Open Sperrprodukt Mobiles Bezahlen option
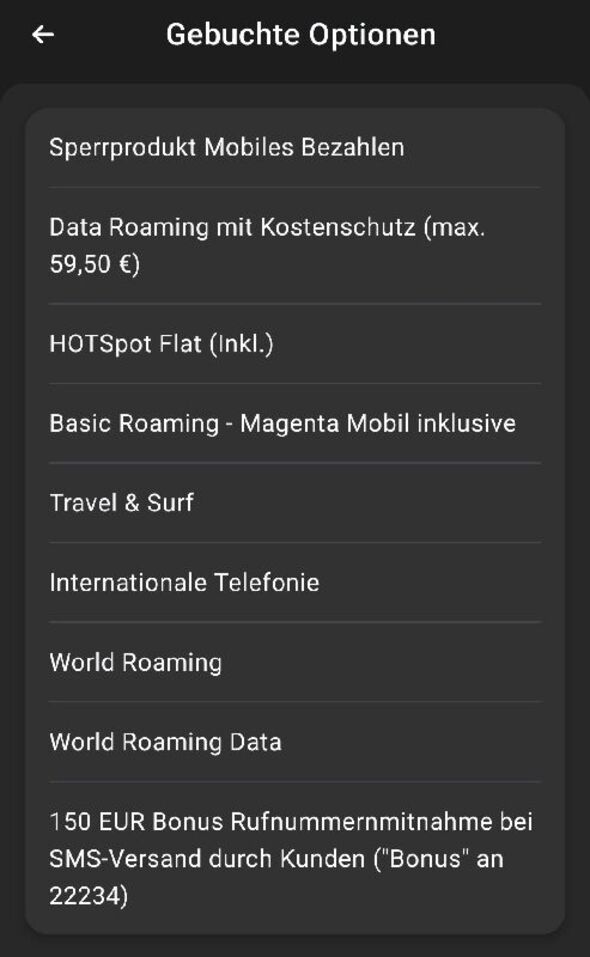590x957 pixels. tap(295, 148)
